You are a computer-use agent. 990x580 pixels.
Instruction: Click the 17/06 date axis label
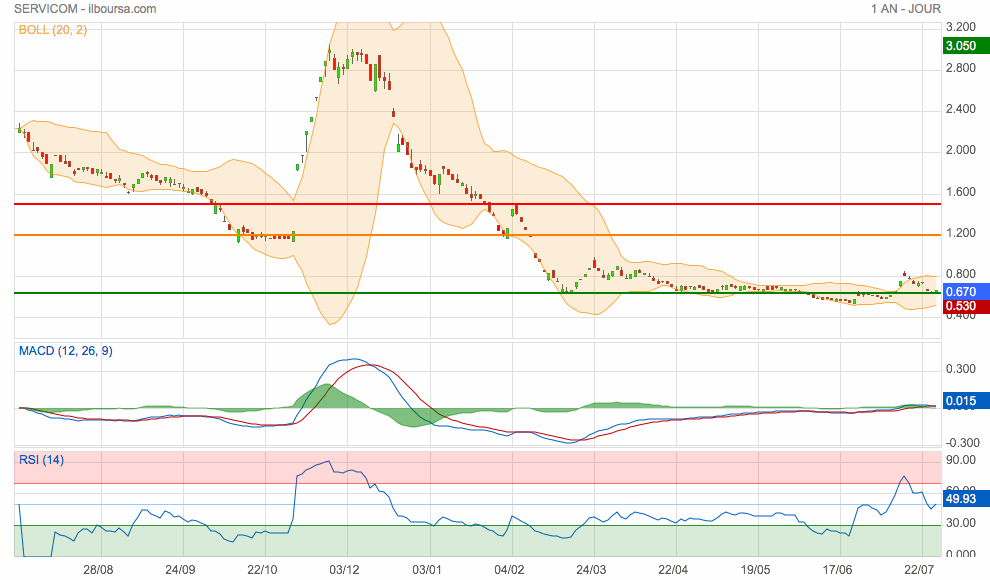837,570
